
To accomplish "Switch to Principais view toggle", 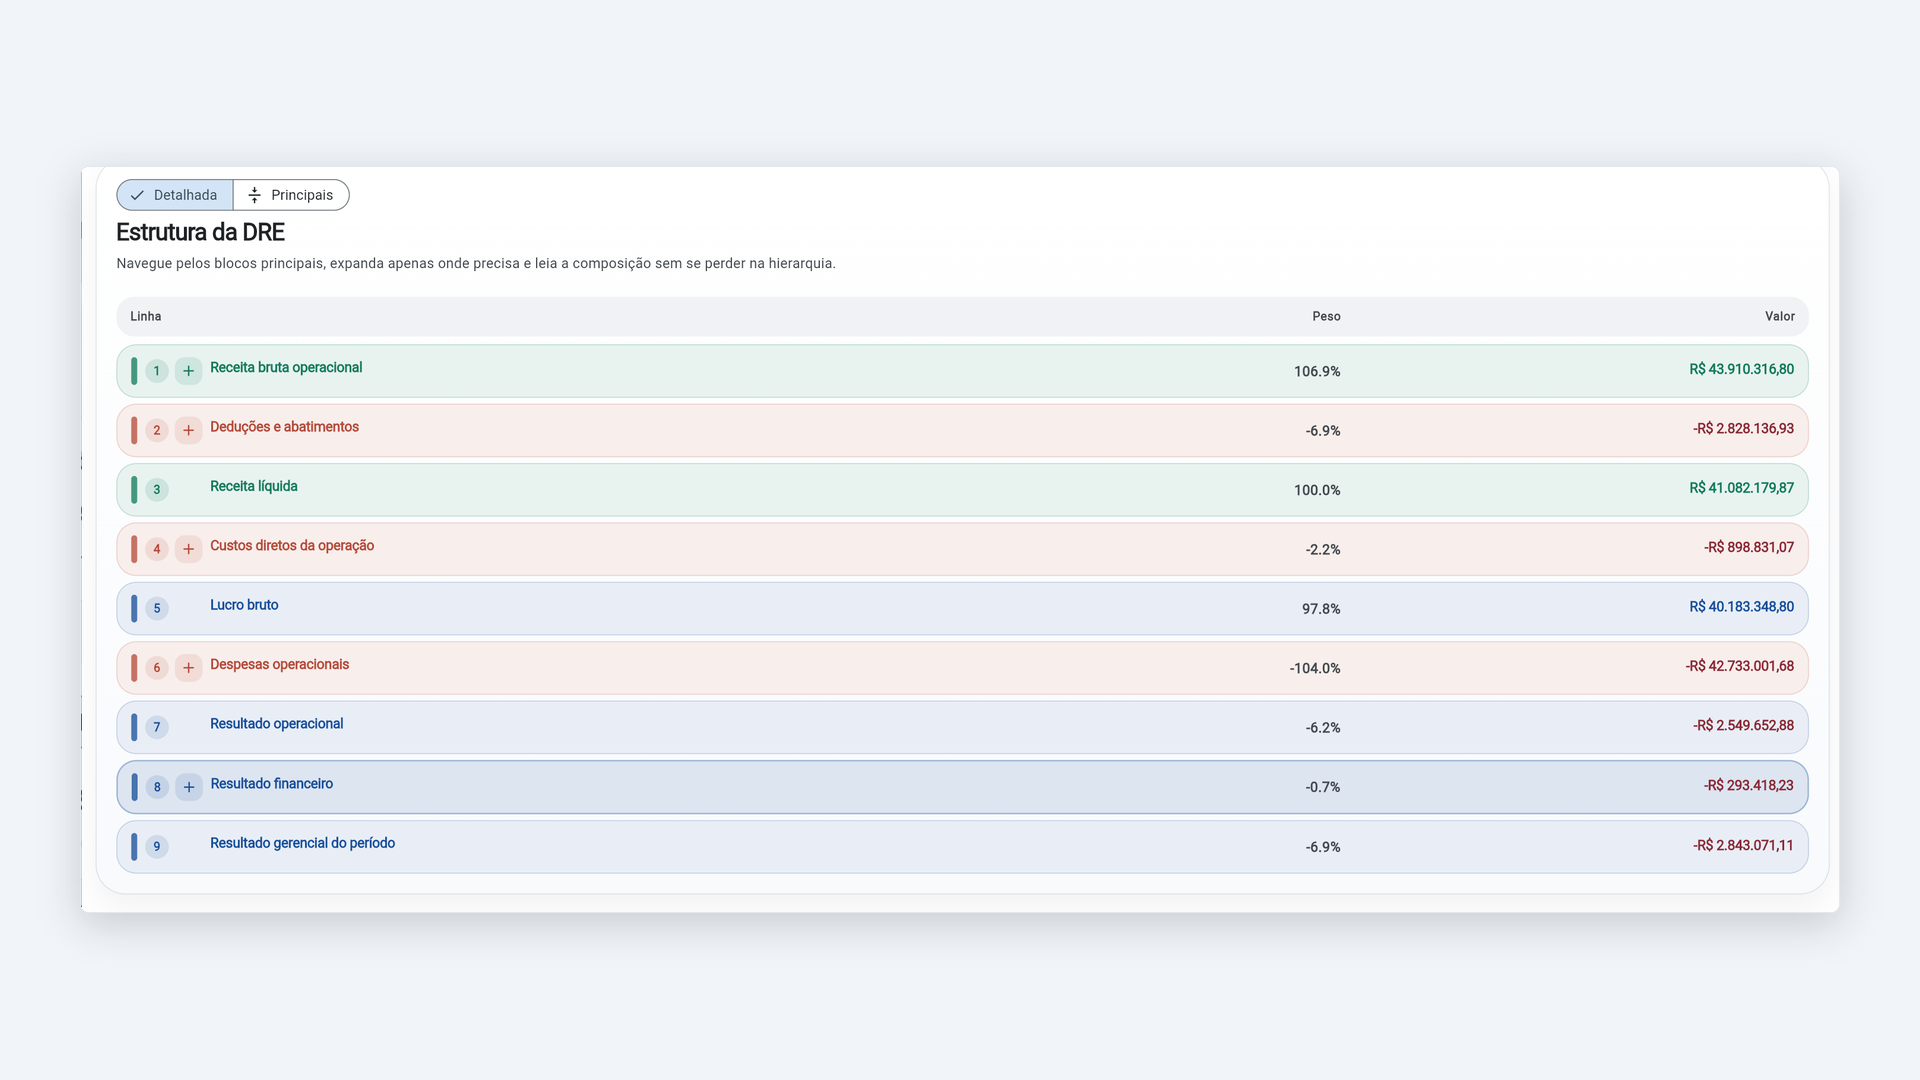I will (x=291, y=195).
